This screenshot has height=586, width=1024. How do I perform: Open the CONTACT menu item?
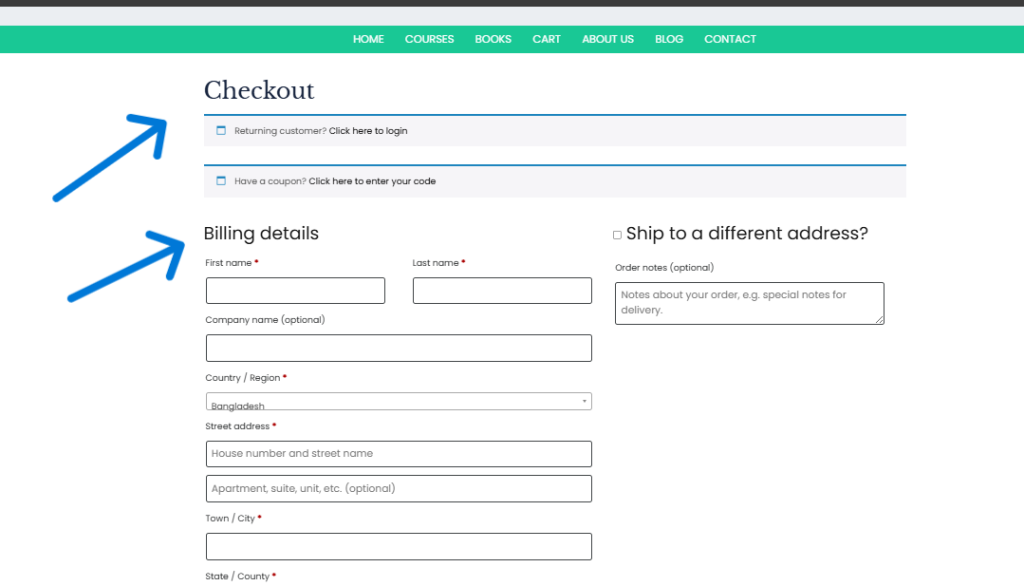click(730, 39)
